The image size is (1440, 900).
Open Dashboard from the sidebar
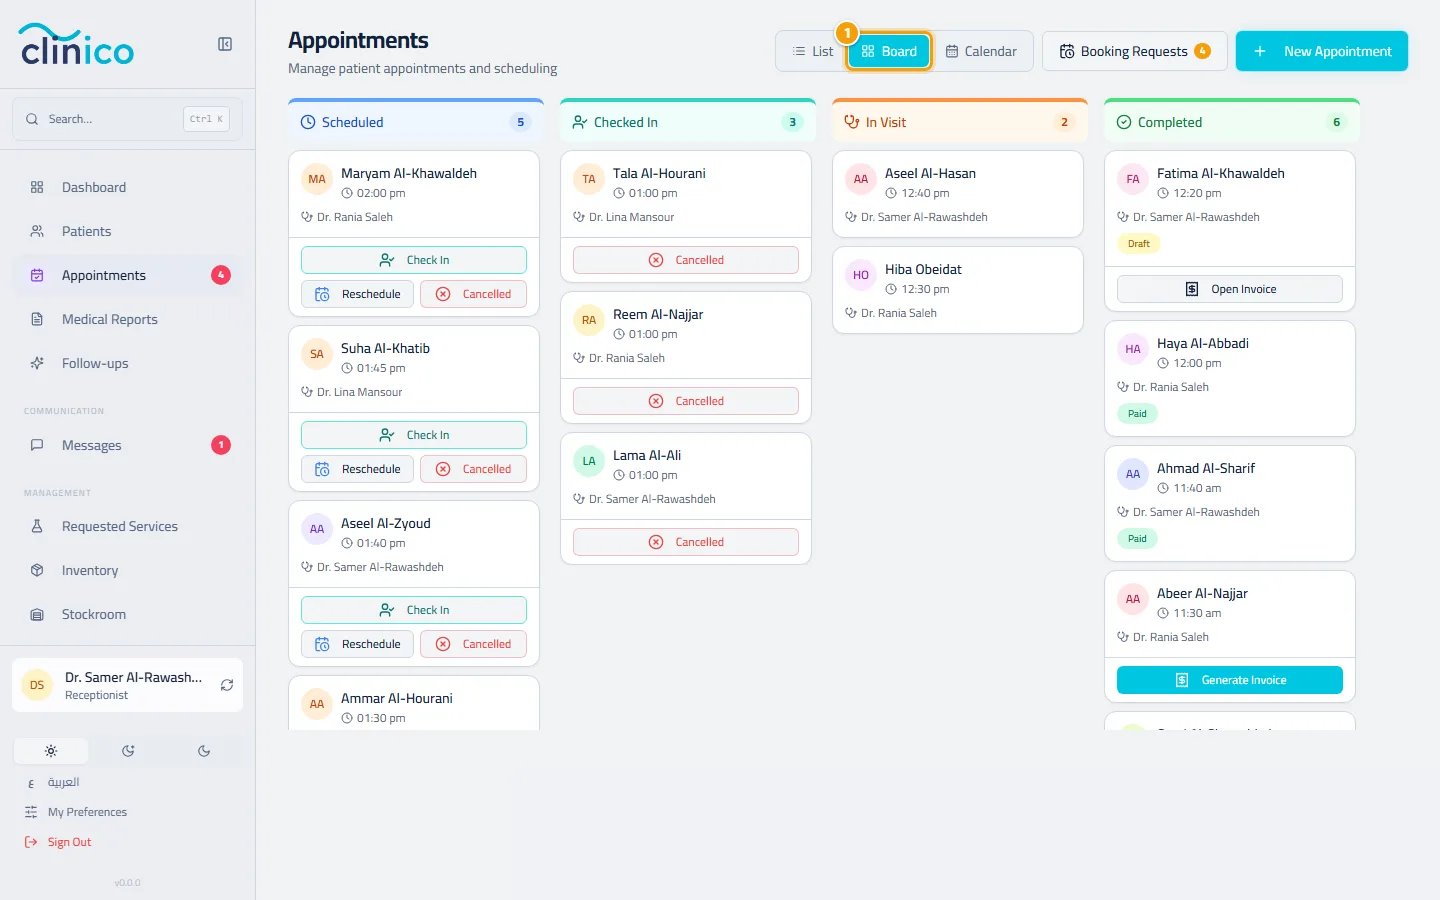pos(127,187)
